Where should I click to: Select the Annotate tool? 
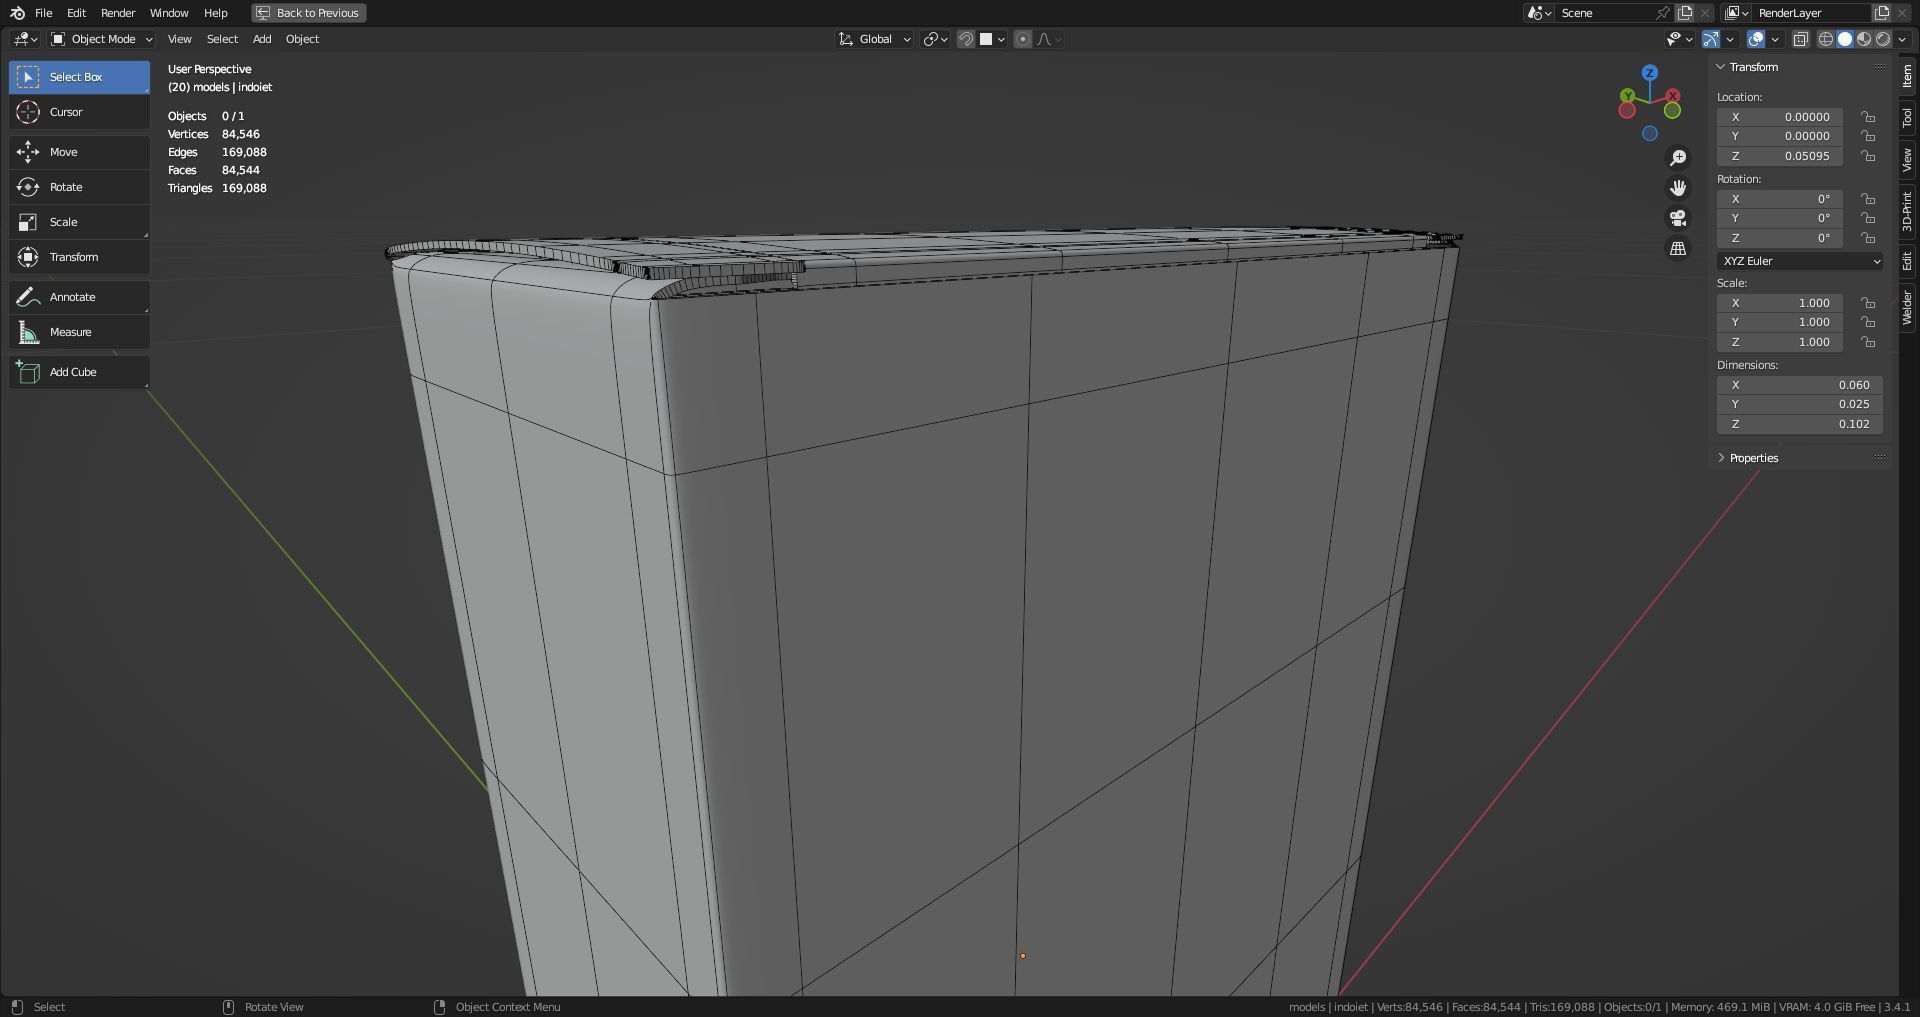coord(79,297)
